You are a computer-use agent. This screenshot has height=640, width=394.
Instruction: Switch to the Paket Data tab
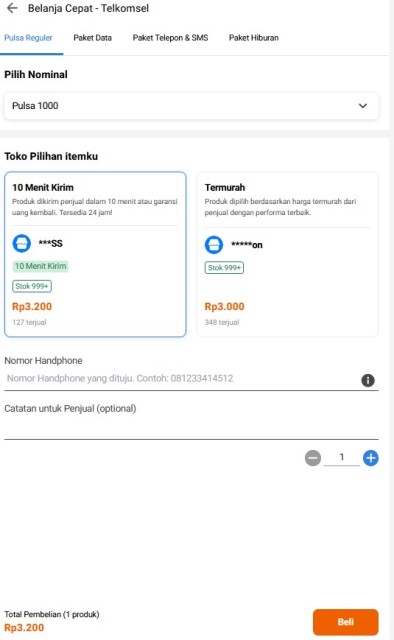coord(93,38)
